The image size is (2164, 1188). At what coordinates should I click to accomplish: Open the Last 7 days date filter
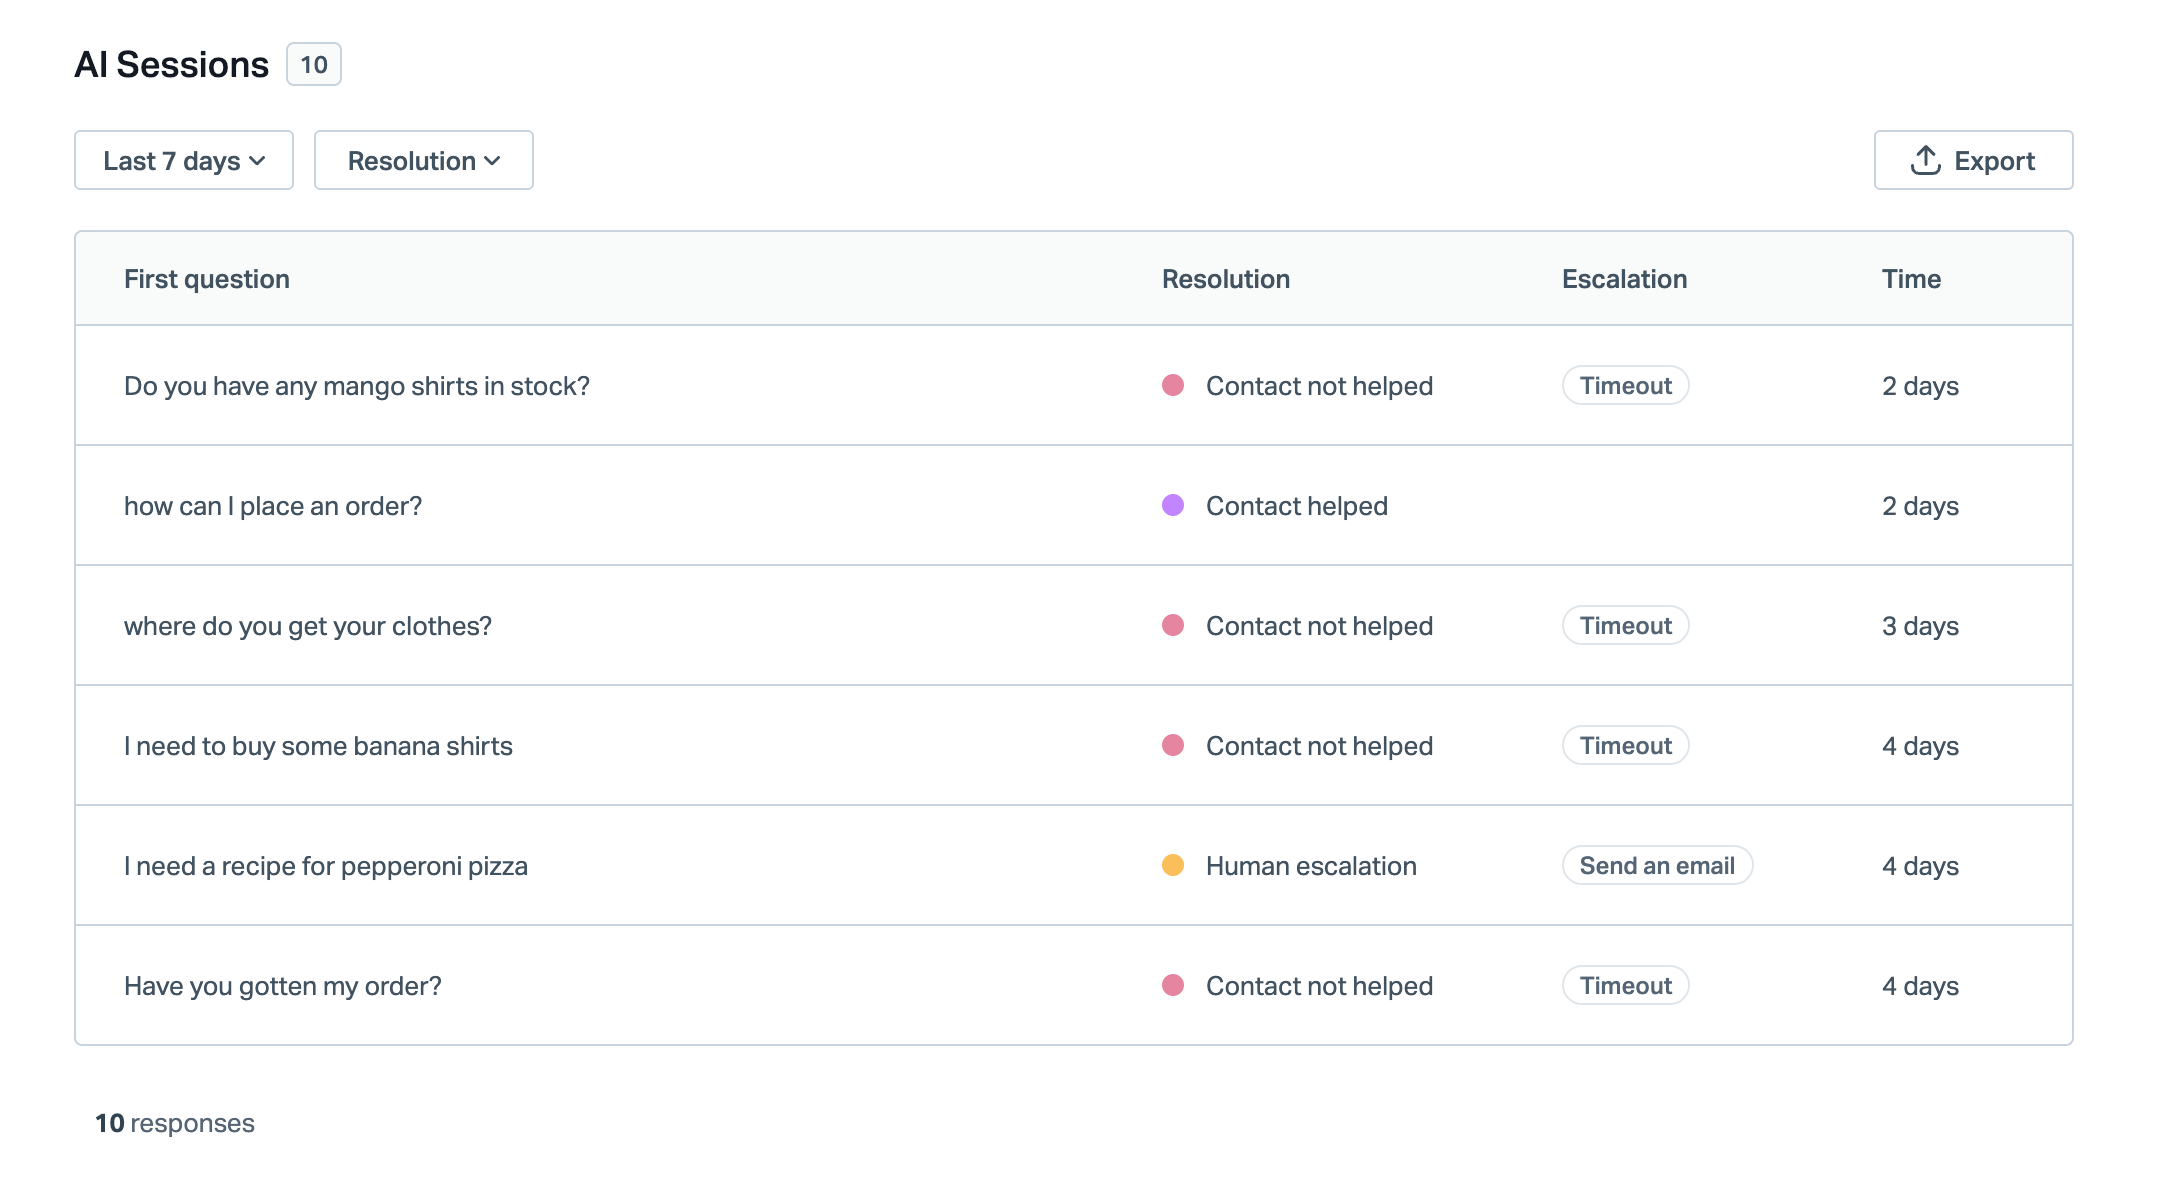pyautogui.click(x=184, y=160)
